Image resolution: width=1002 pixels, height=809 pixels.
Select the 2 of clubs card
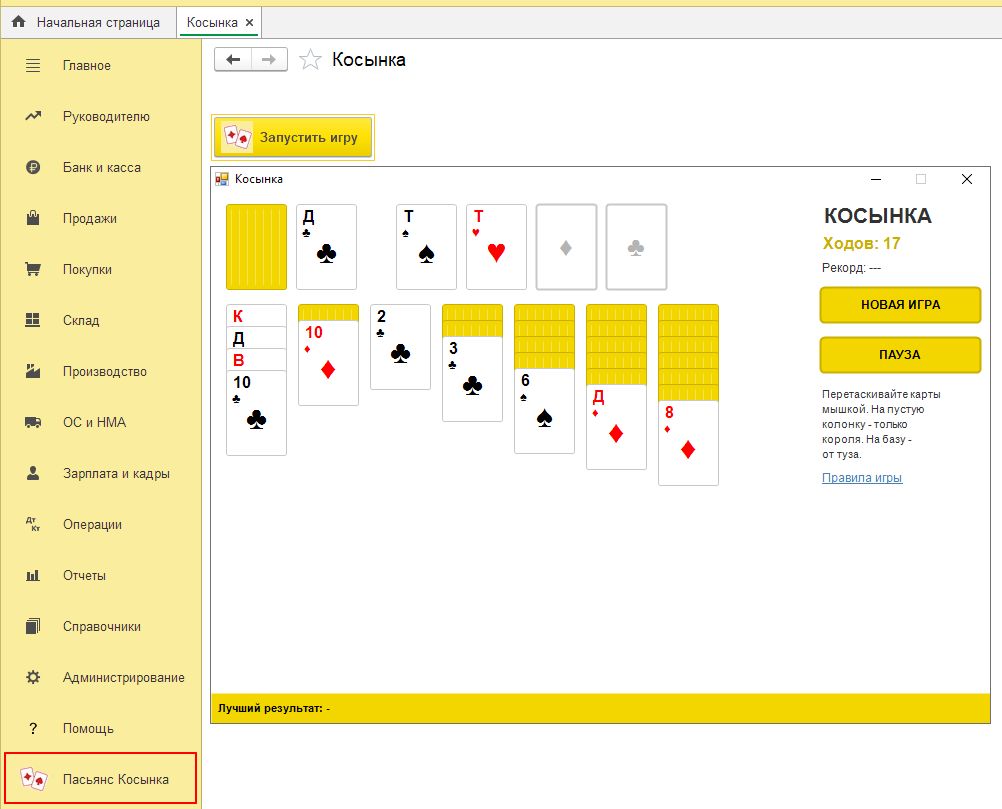pos(400,347)
